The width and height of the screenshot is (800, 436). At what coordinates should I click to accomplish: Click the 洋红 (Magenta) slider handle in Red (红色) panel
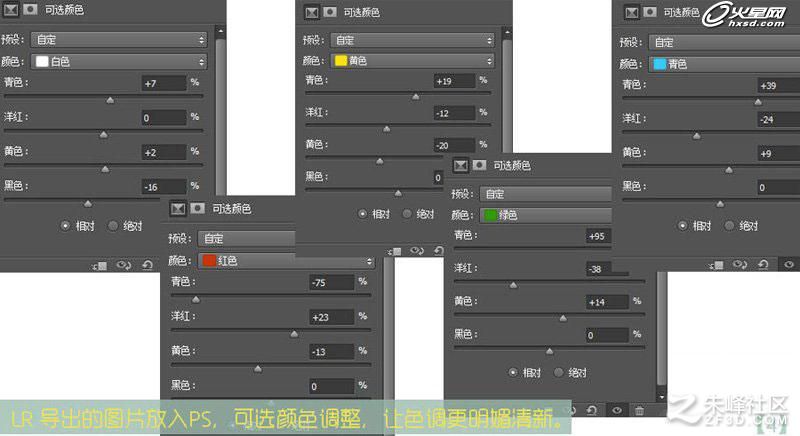[294, 334]
